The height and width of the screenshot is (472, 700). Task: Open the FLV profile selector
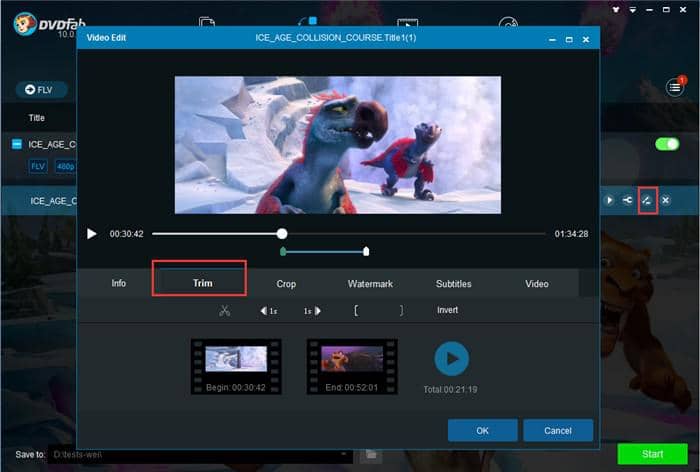[41, 90]
